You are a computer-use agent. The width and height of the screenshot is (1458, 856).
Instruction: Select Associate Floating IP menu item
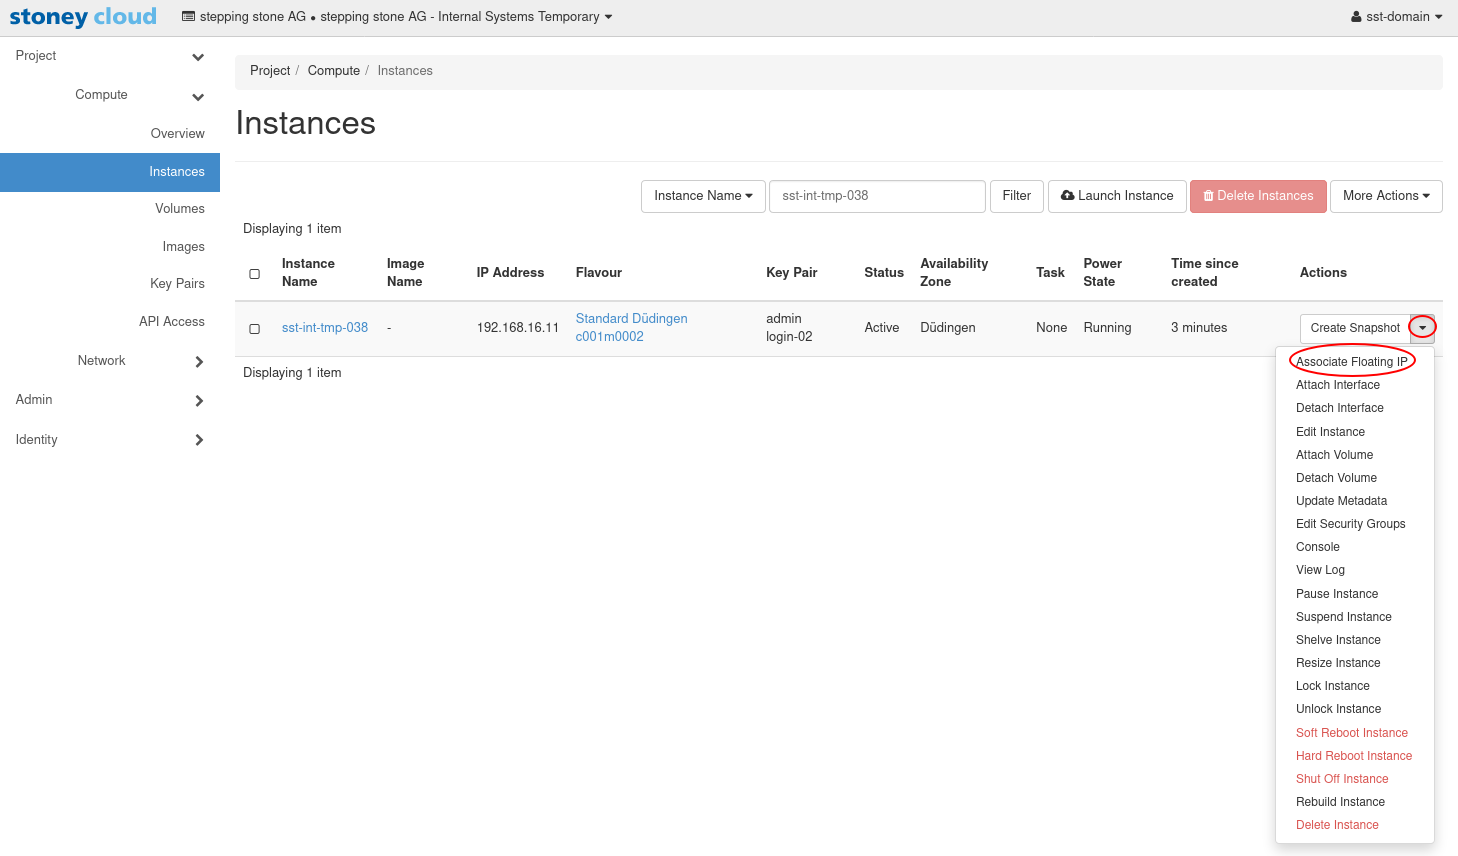[1351, 362]
